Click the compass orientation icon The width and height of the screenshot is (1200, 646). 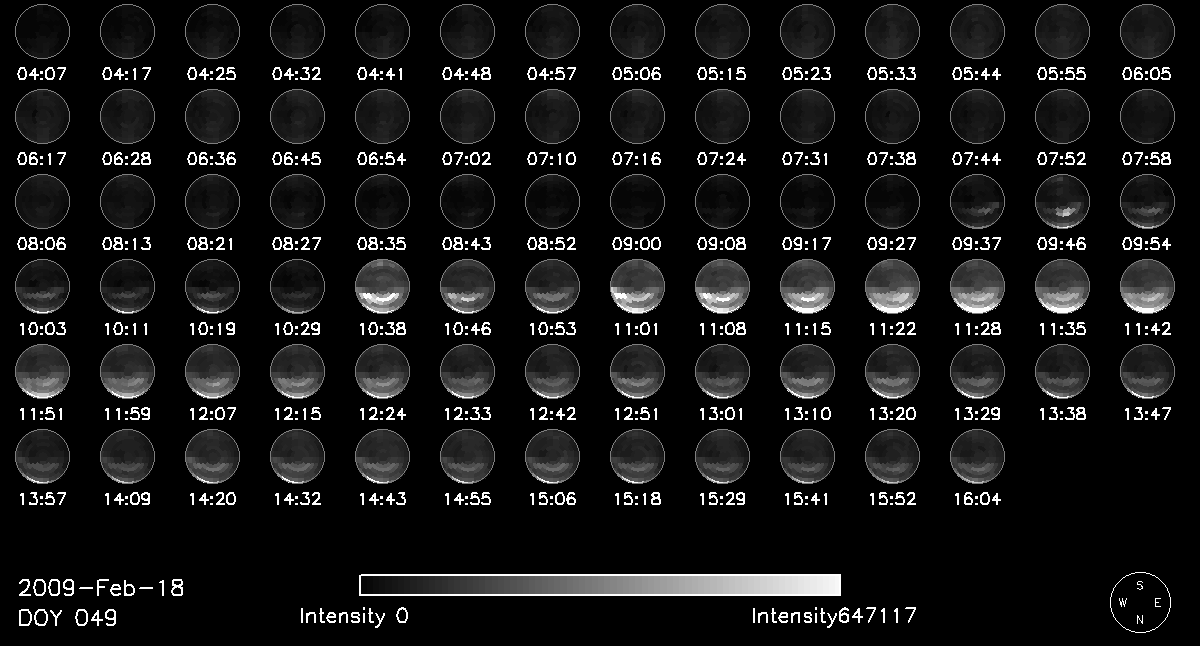[x=1139, y=603]
